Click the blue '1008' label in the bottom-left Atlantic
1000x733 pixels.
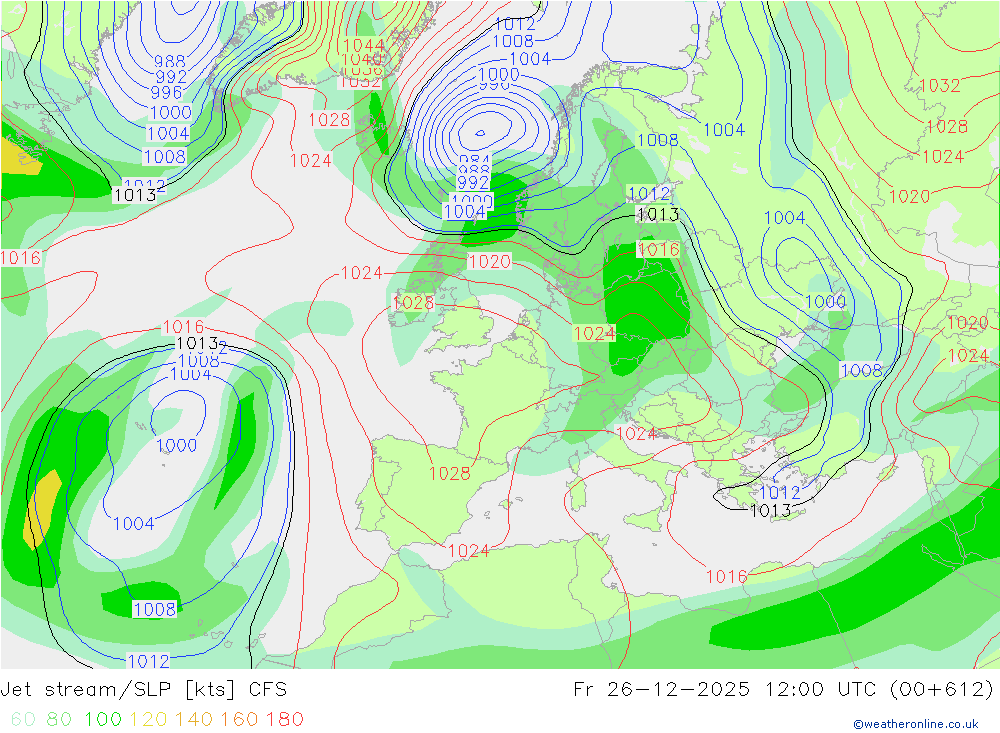point(154,609)
